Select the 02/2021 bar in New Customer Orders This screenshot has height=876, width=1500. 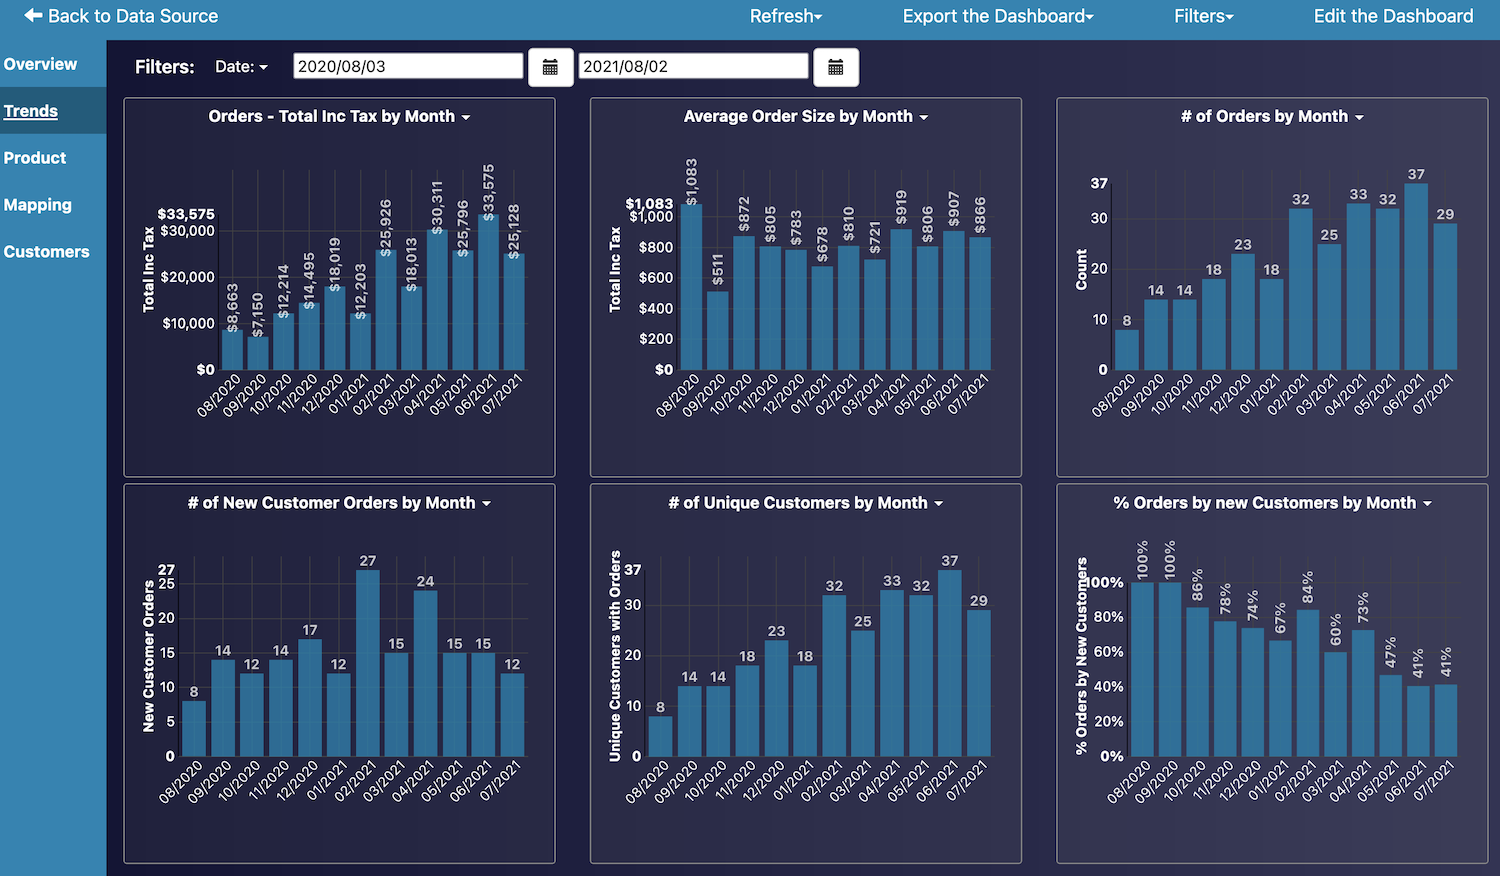[368, 663]
